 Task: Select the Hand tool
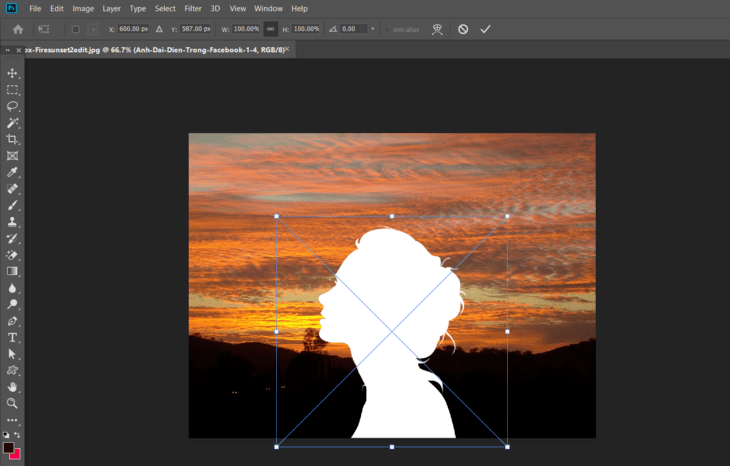pyautogui.click(x=12, y=387)
